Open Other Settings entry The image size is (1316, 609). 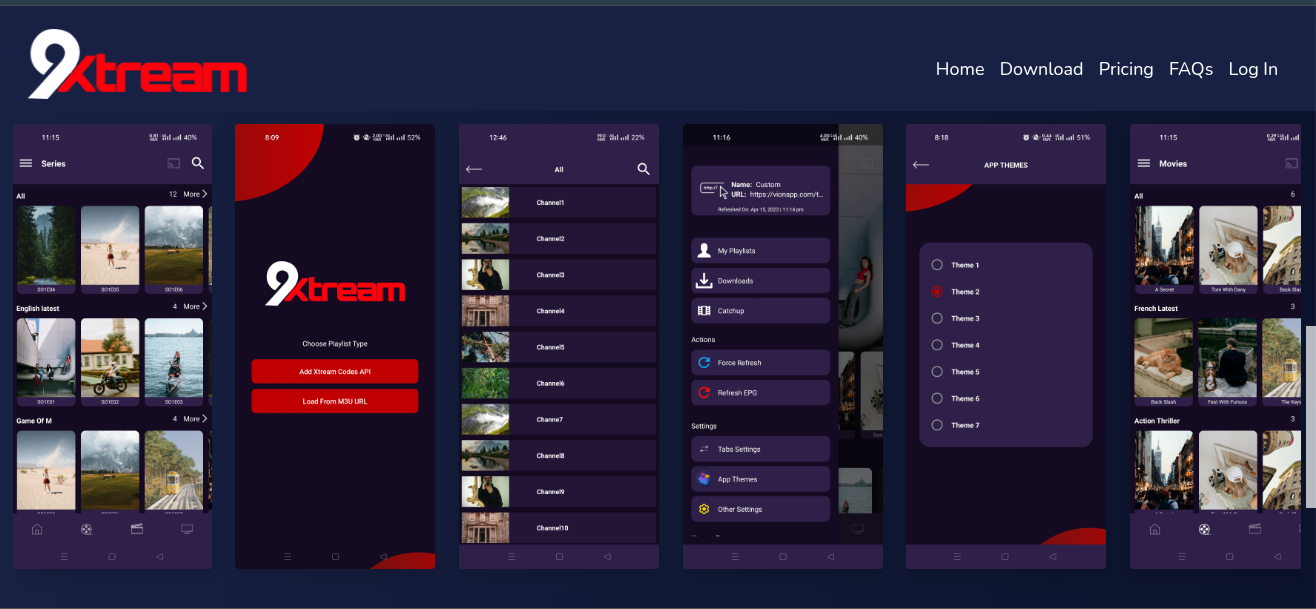click(760, 509)
